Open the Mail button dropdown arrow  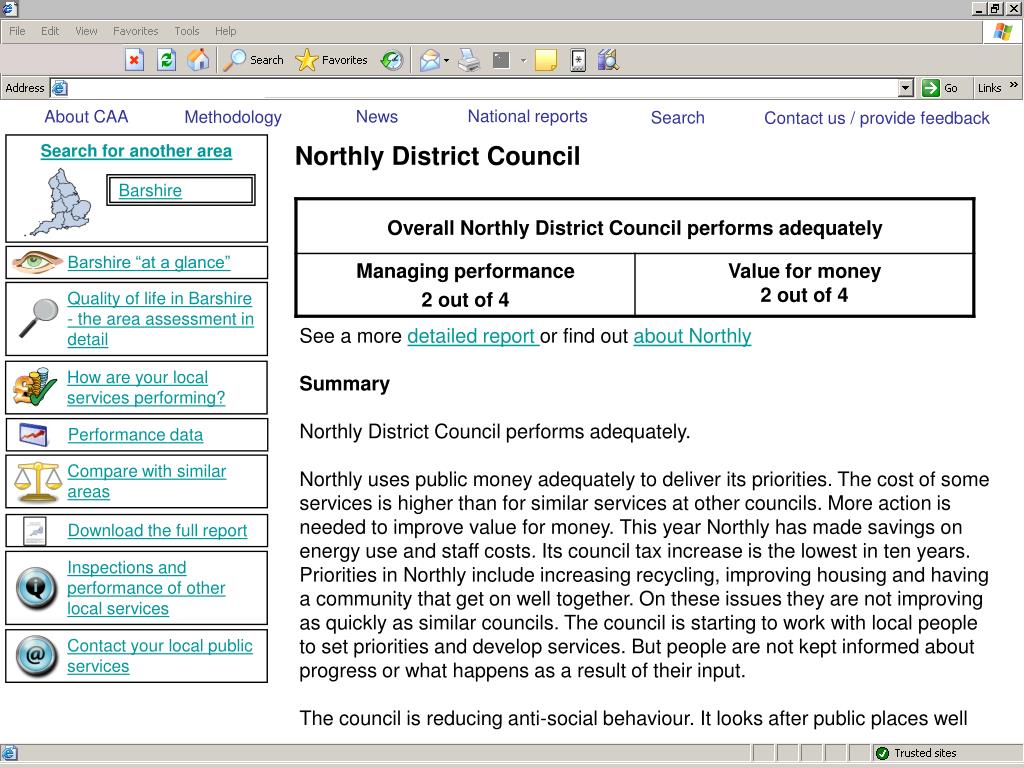(447, 61)
